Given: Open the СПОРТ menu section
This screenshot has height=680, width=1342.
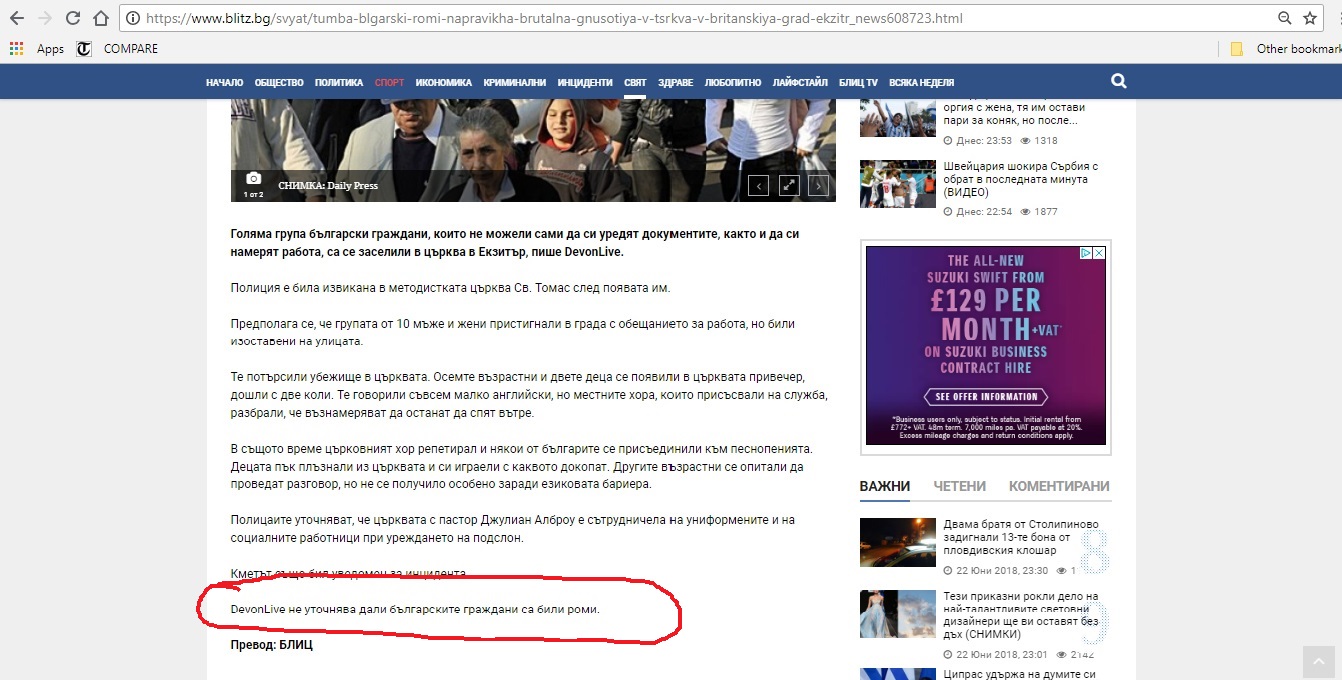Looking at the screenshot, I should coord(389,83).
